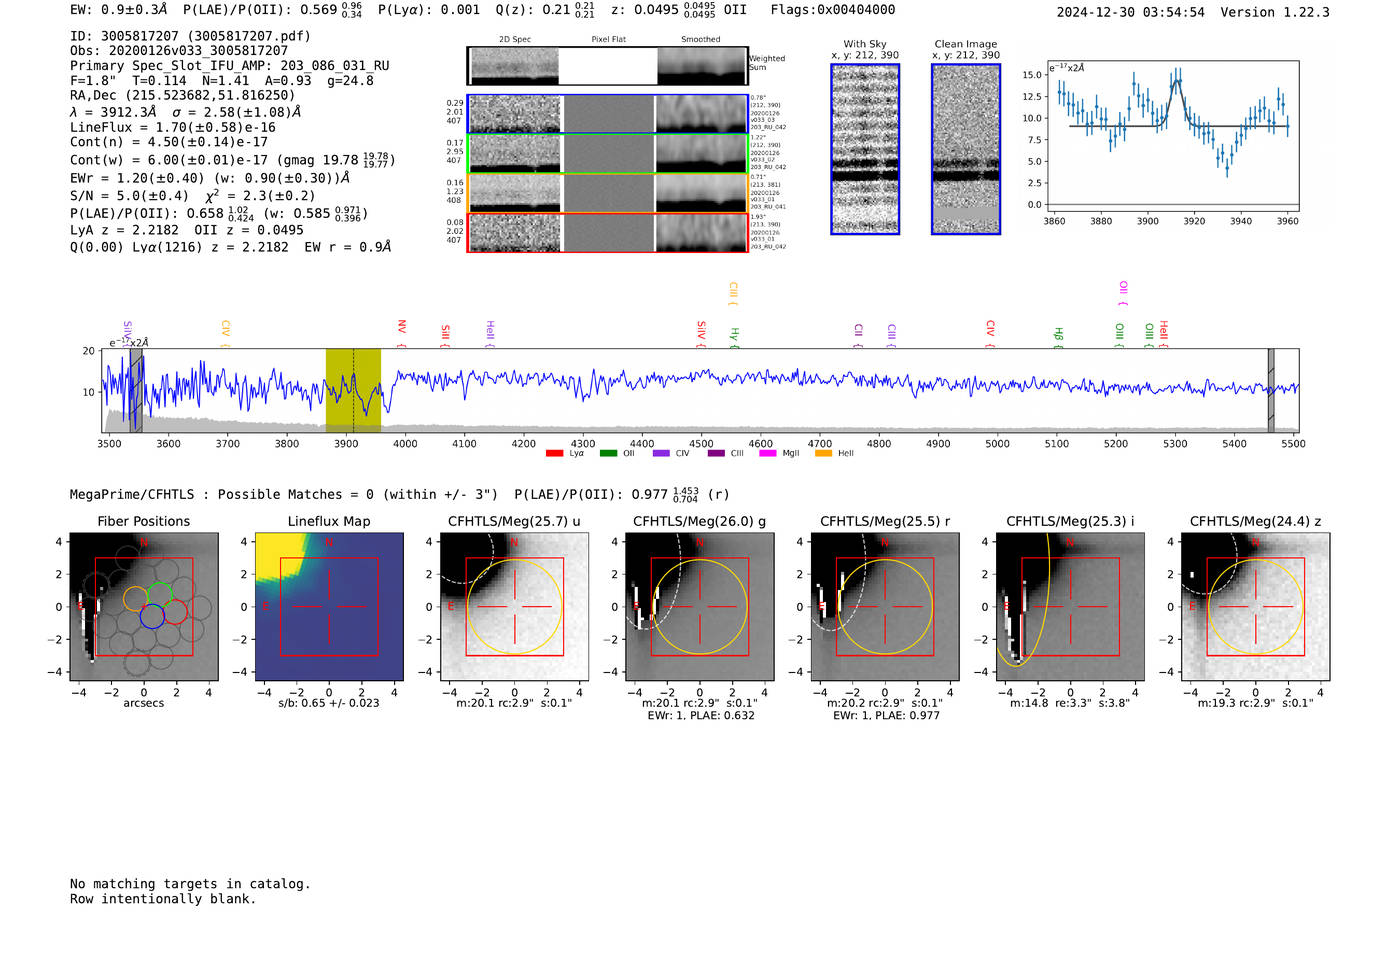Open the Lineflux Map thumbnail
The height and width of the screenshot is (953, 1400).
(x=329, y=607)
